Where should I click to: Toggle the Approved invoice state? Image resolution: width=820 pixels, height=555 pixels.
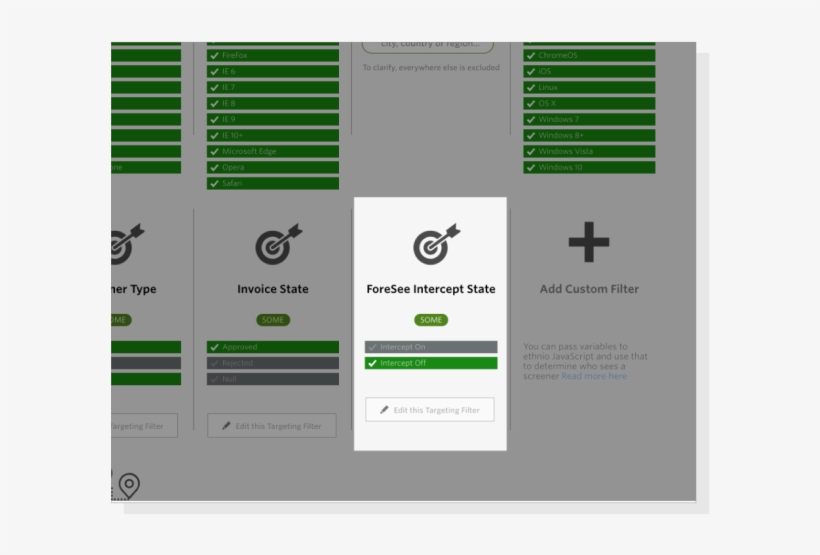[x=272, y=347]
